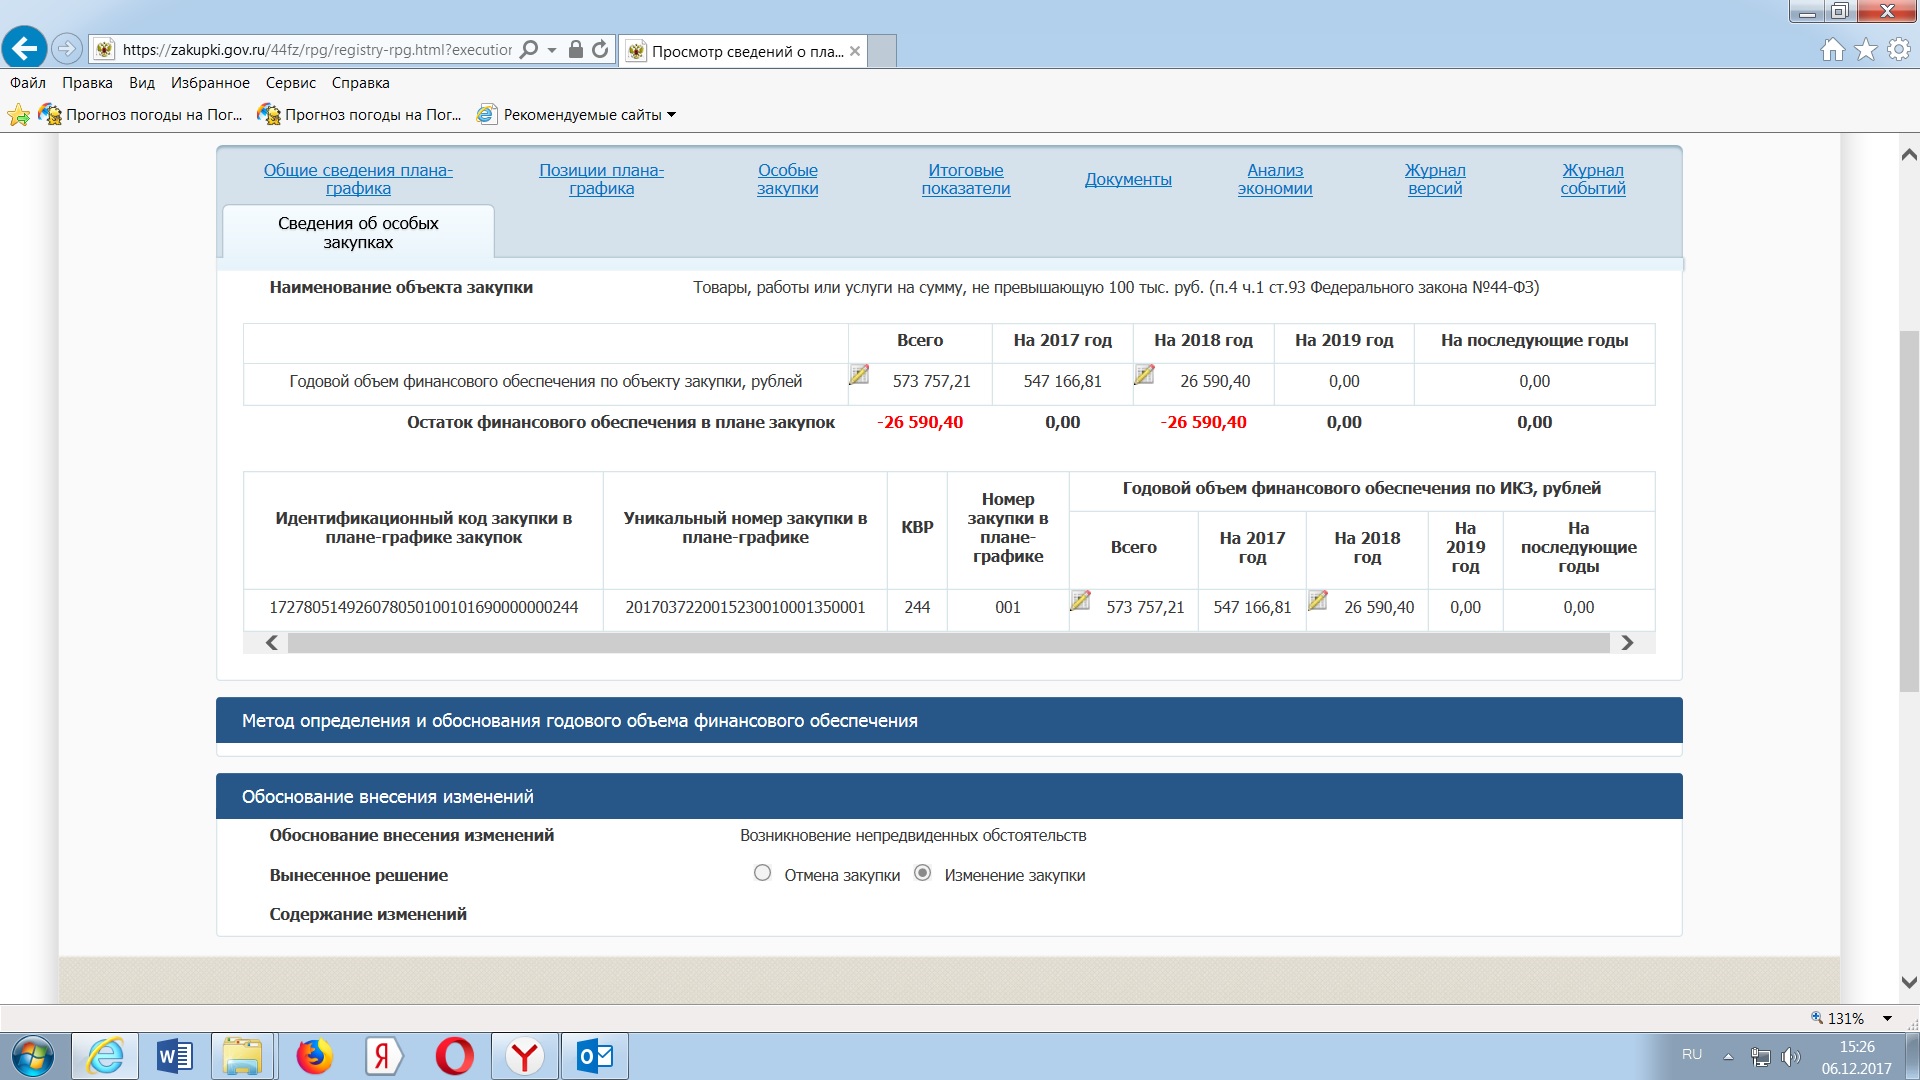1920x1080 pixels.
Task: Open the Журнал версий link
Action: (x=1434, y=179)
